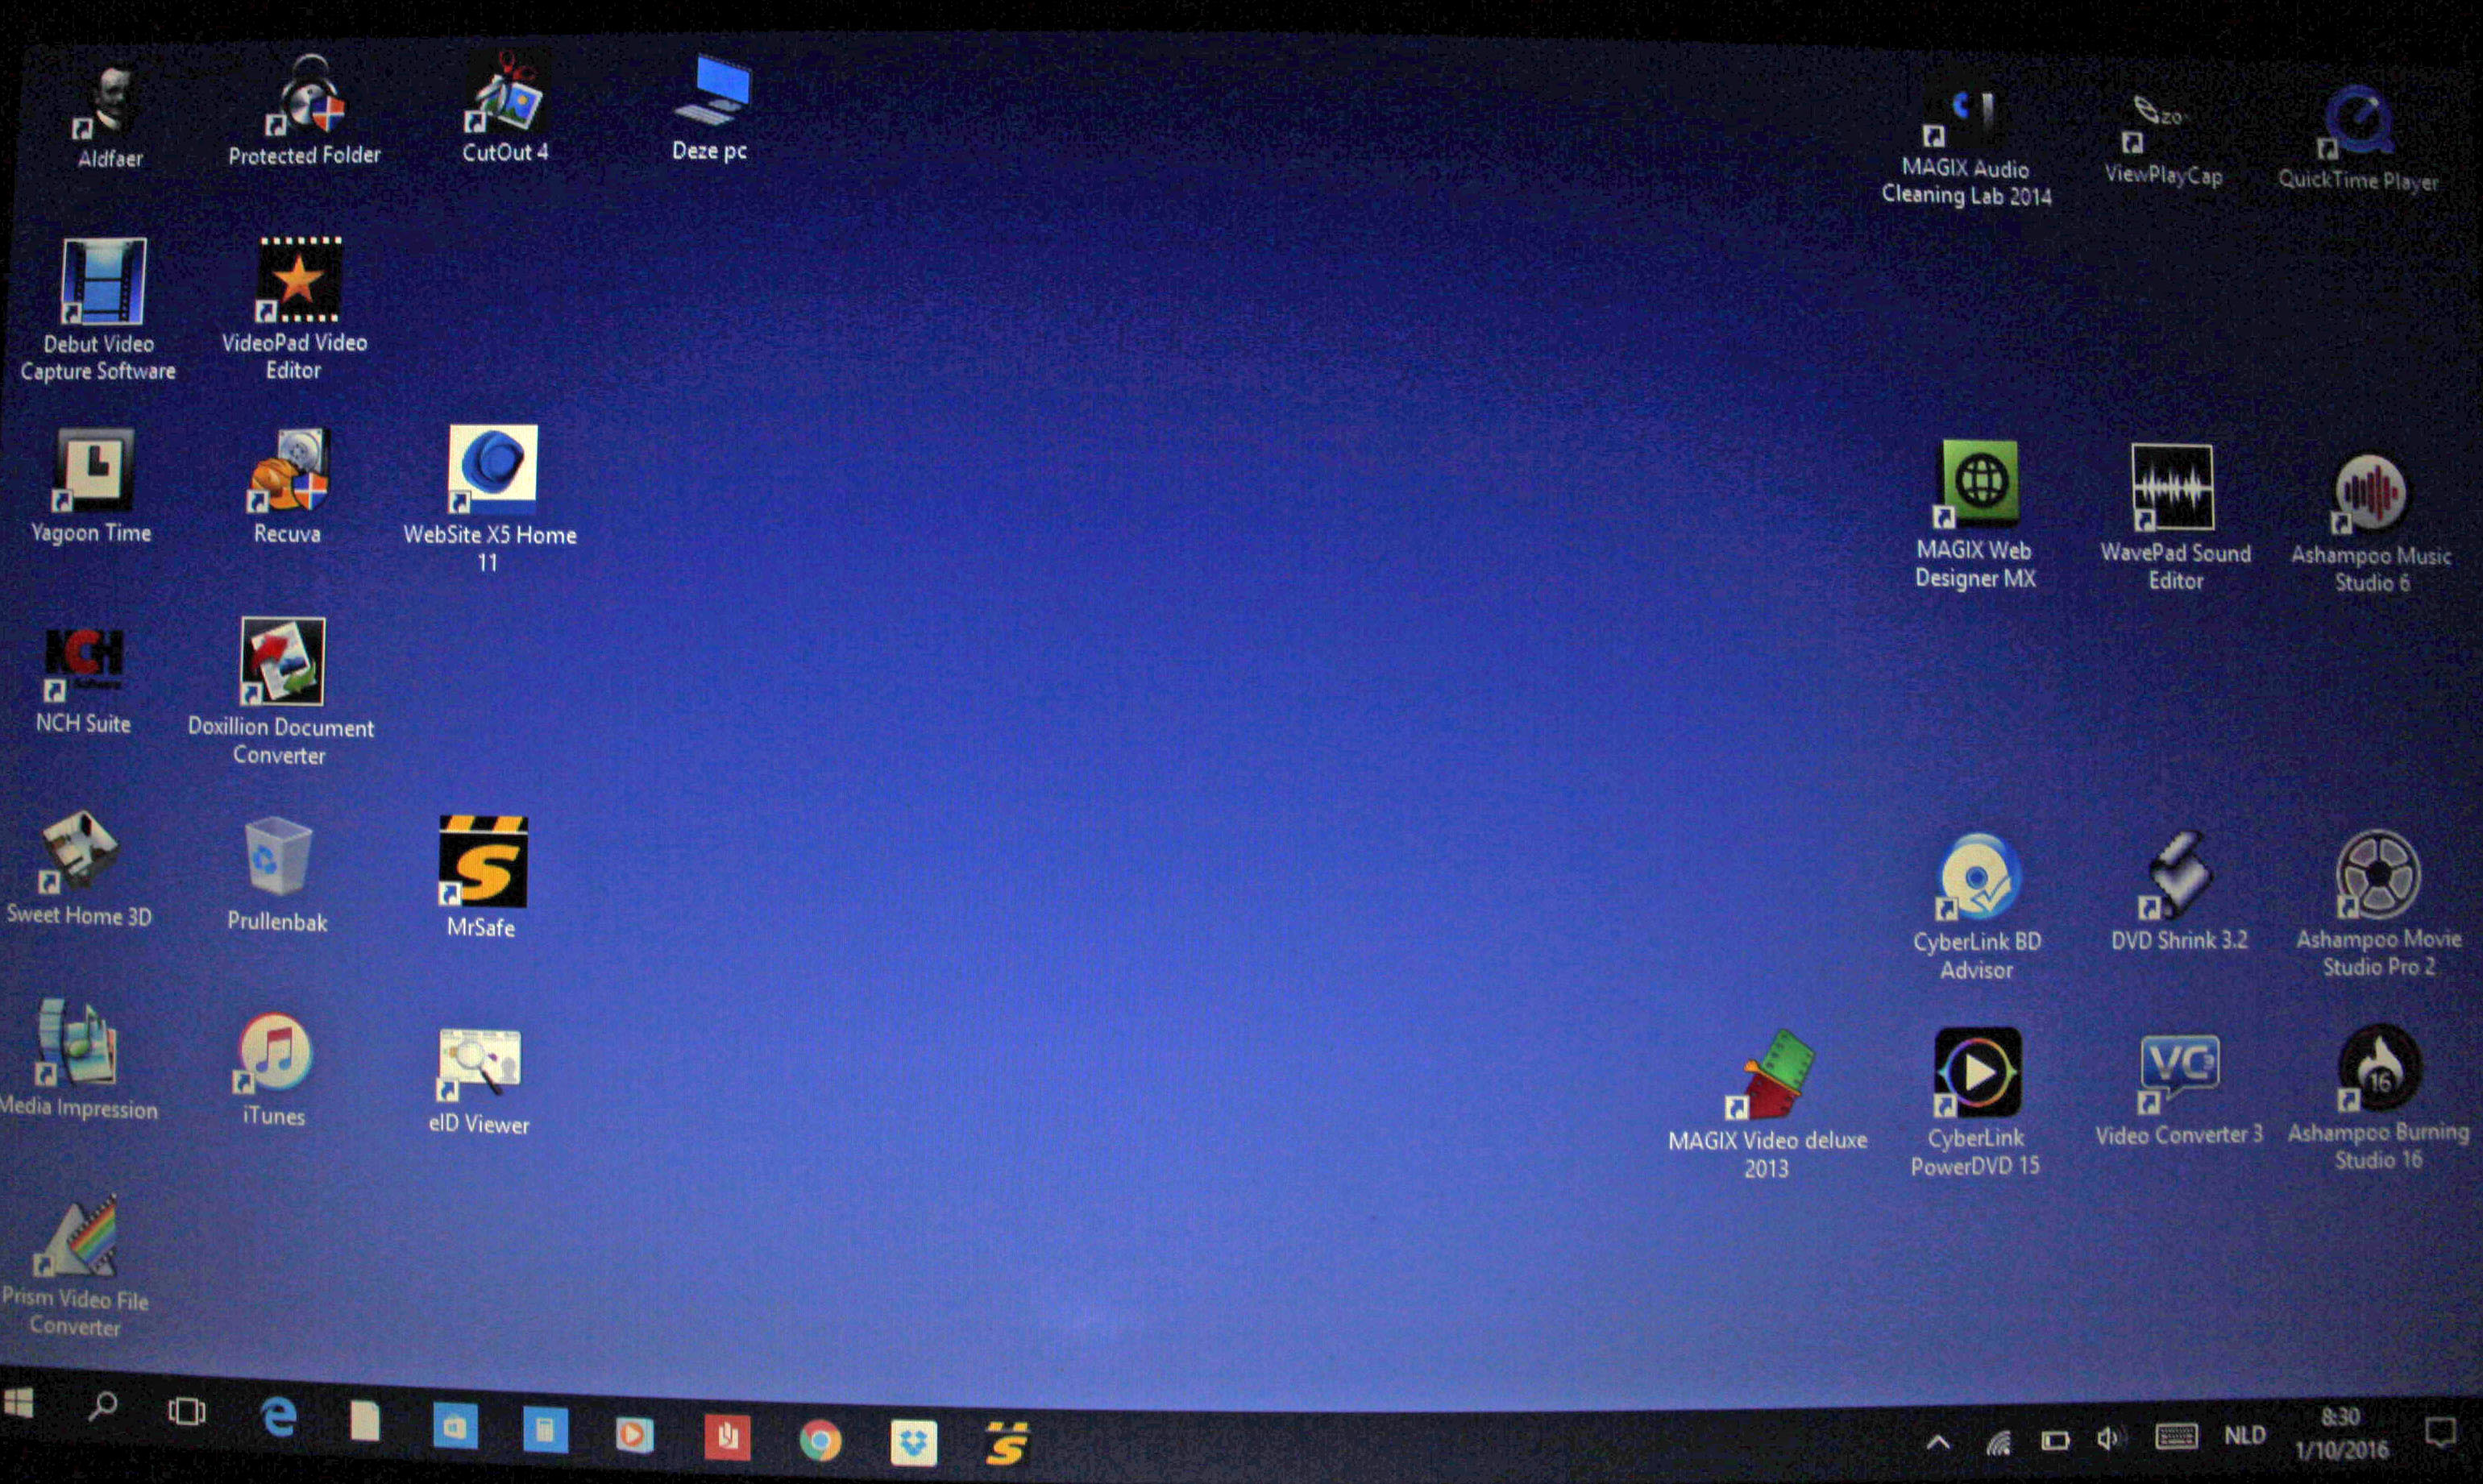Select the Deze pc icon
Viewport: 2483px width, 1484px height.
point(712,92)
